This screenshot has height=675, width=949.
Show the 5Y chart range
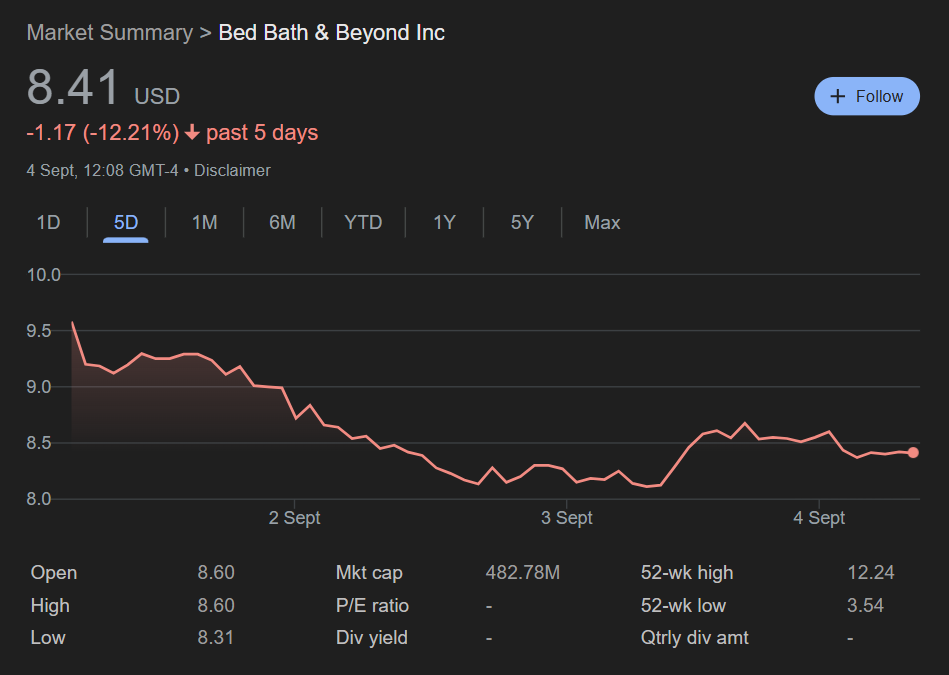coord(522,223)
